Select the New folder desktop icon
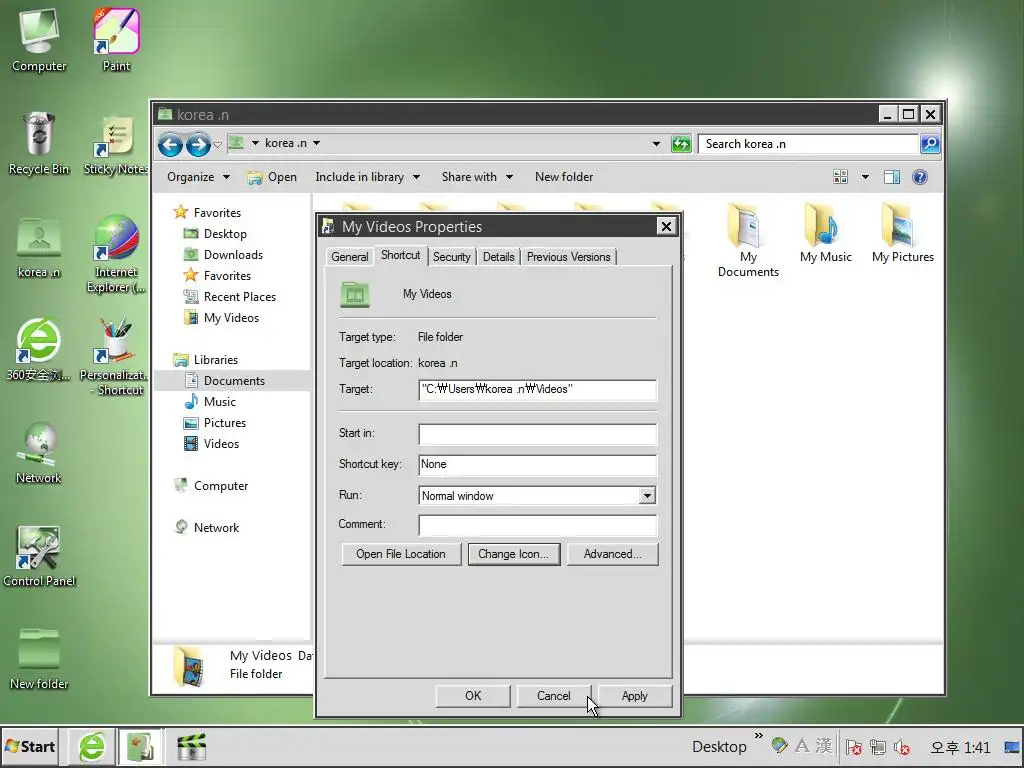This screenshot has width=1024, height=768. click(39, 658)
